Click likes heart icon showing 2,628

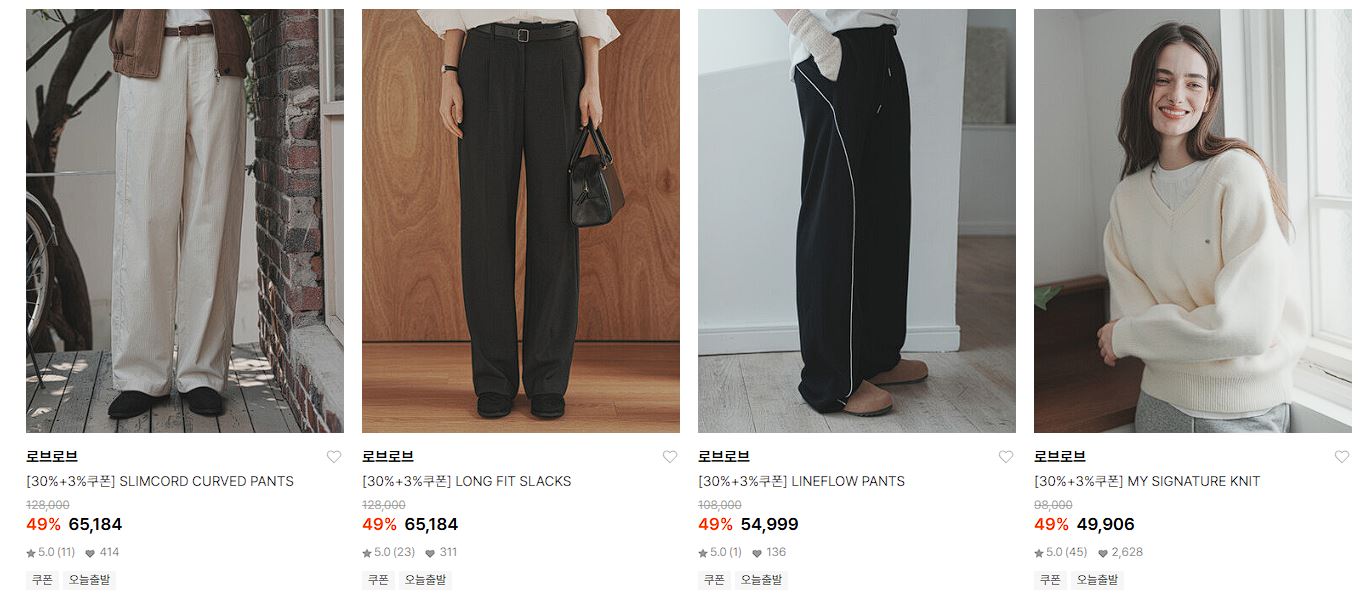(x=1102, y=553)
